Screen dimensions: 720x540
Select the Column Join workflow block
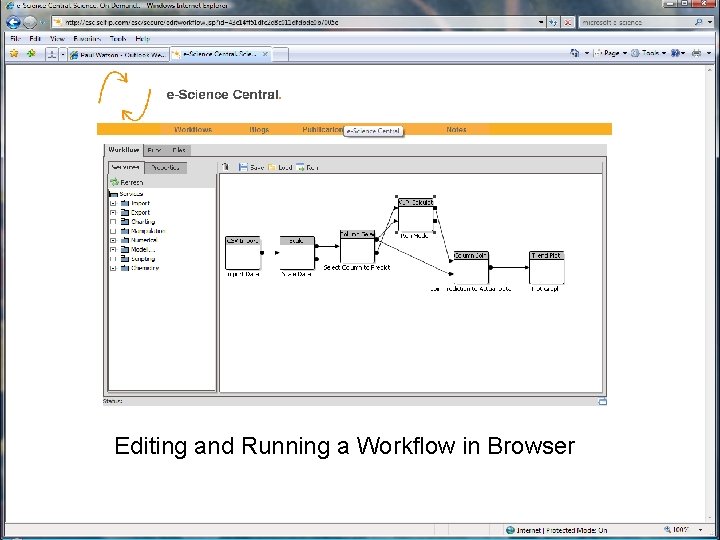[471, 268]
